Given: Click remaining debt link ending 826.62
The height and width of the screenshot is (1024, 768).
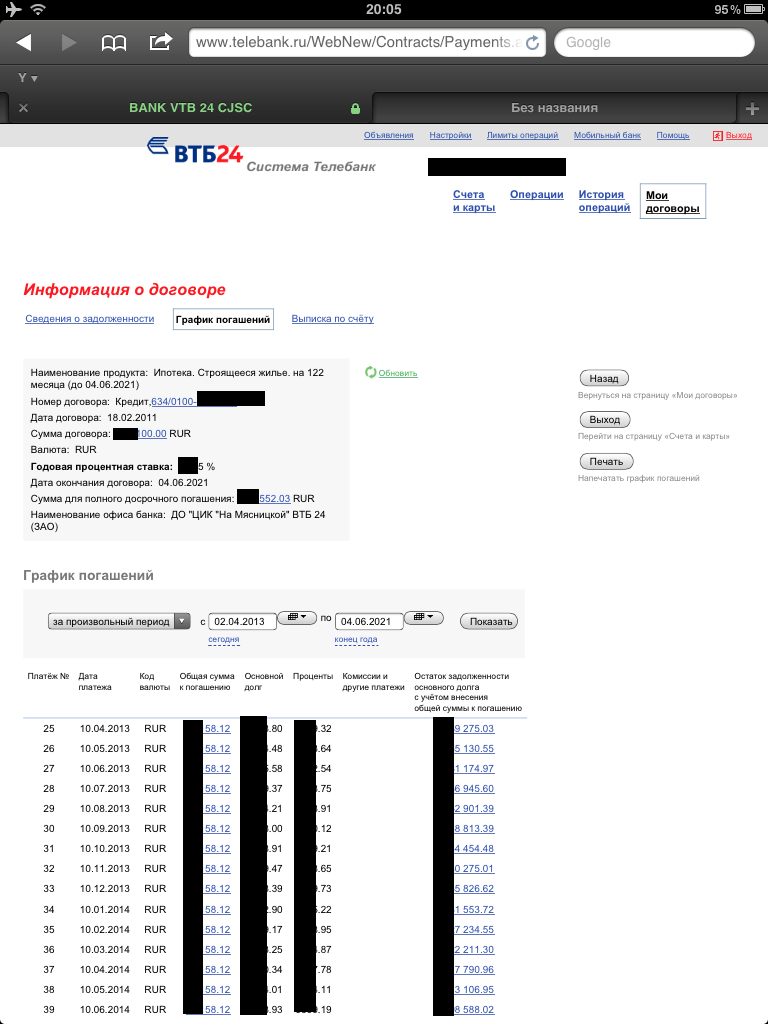Looking at the screenshot, I should tap(474, 888).
